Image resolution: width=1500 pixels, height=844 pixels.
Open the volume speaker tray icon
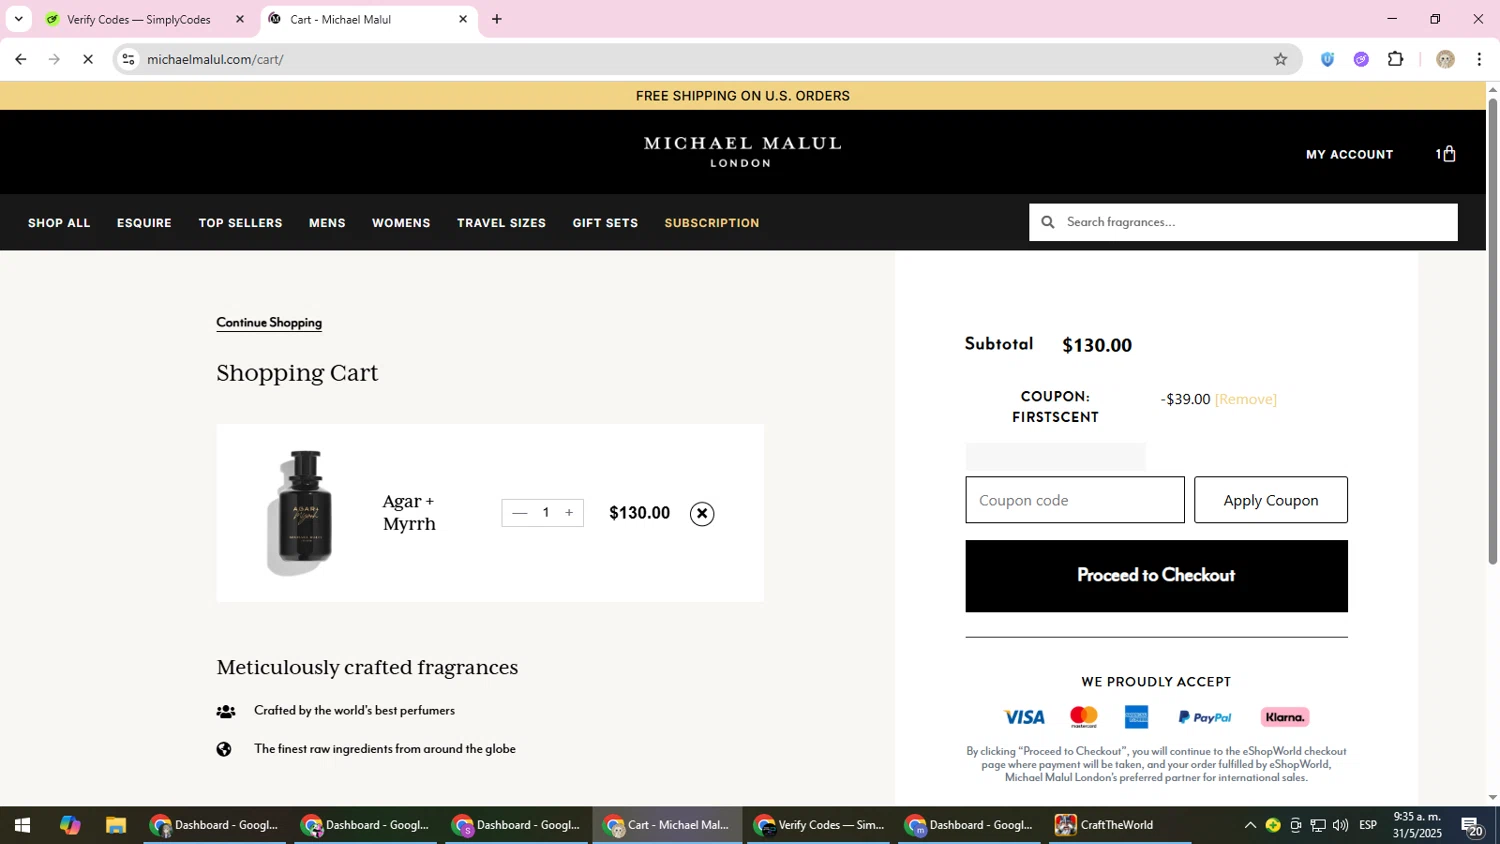pos(1340,825)
